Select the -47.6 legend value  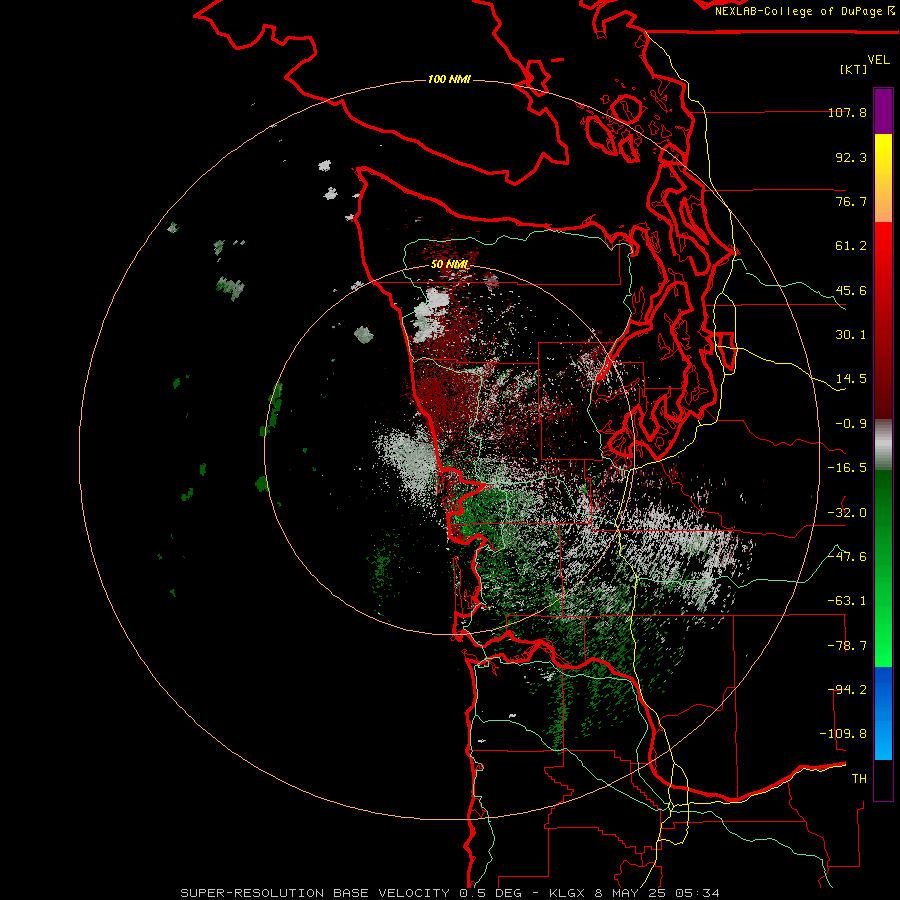pyautogui.click(x=847, y=557)
